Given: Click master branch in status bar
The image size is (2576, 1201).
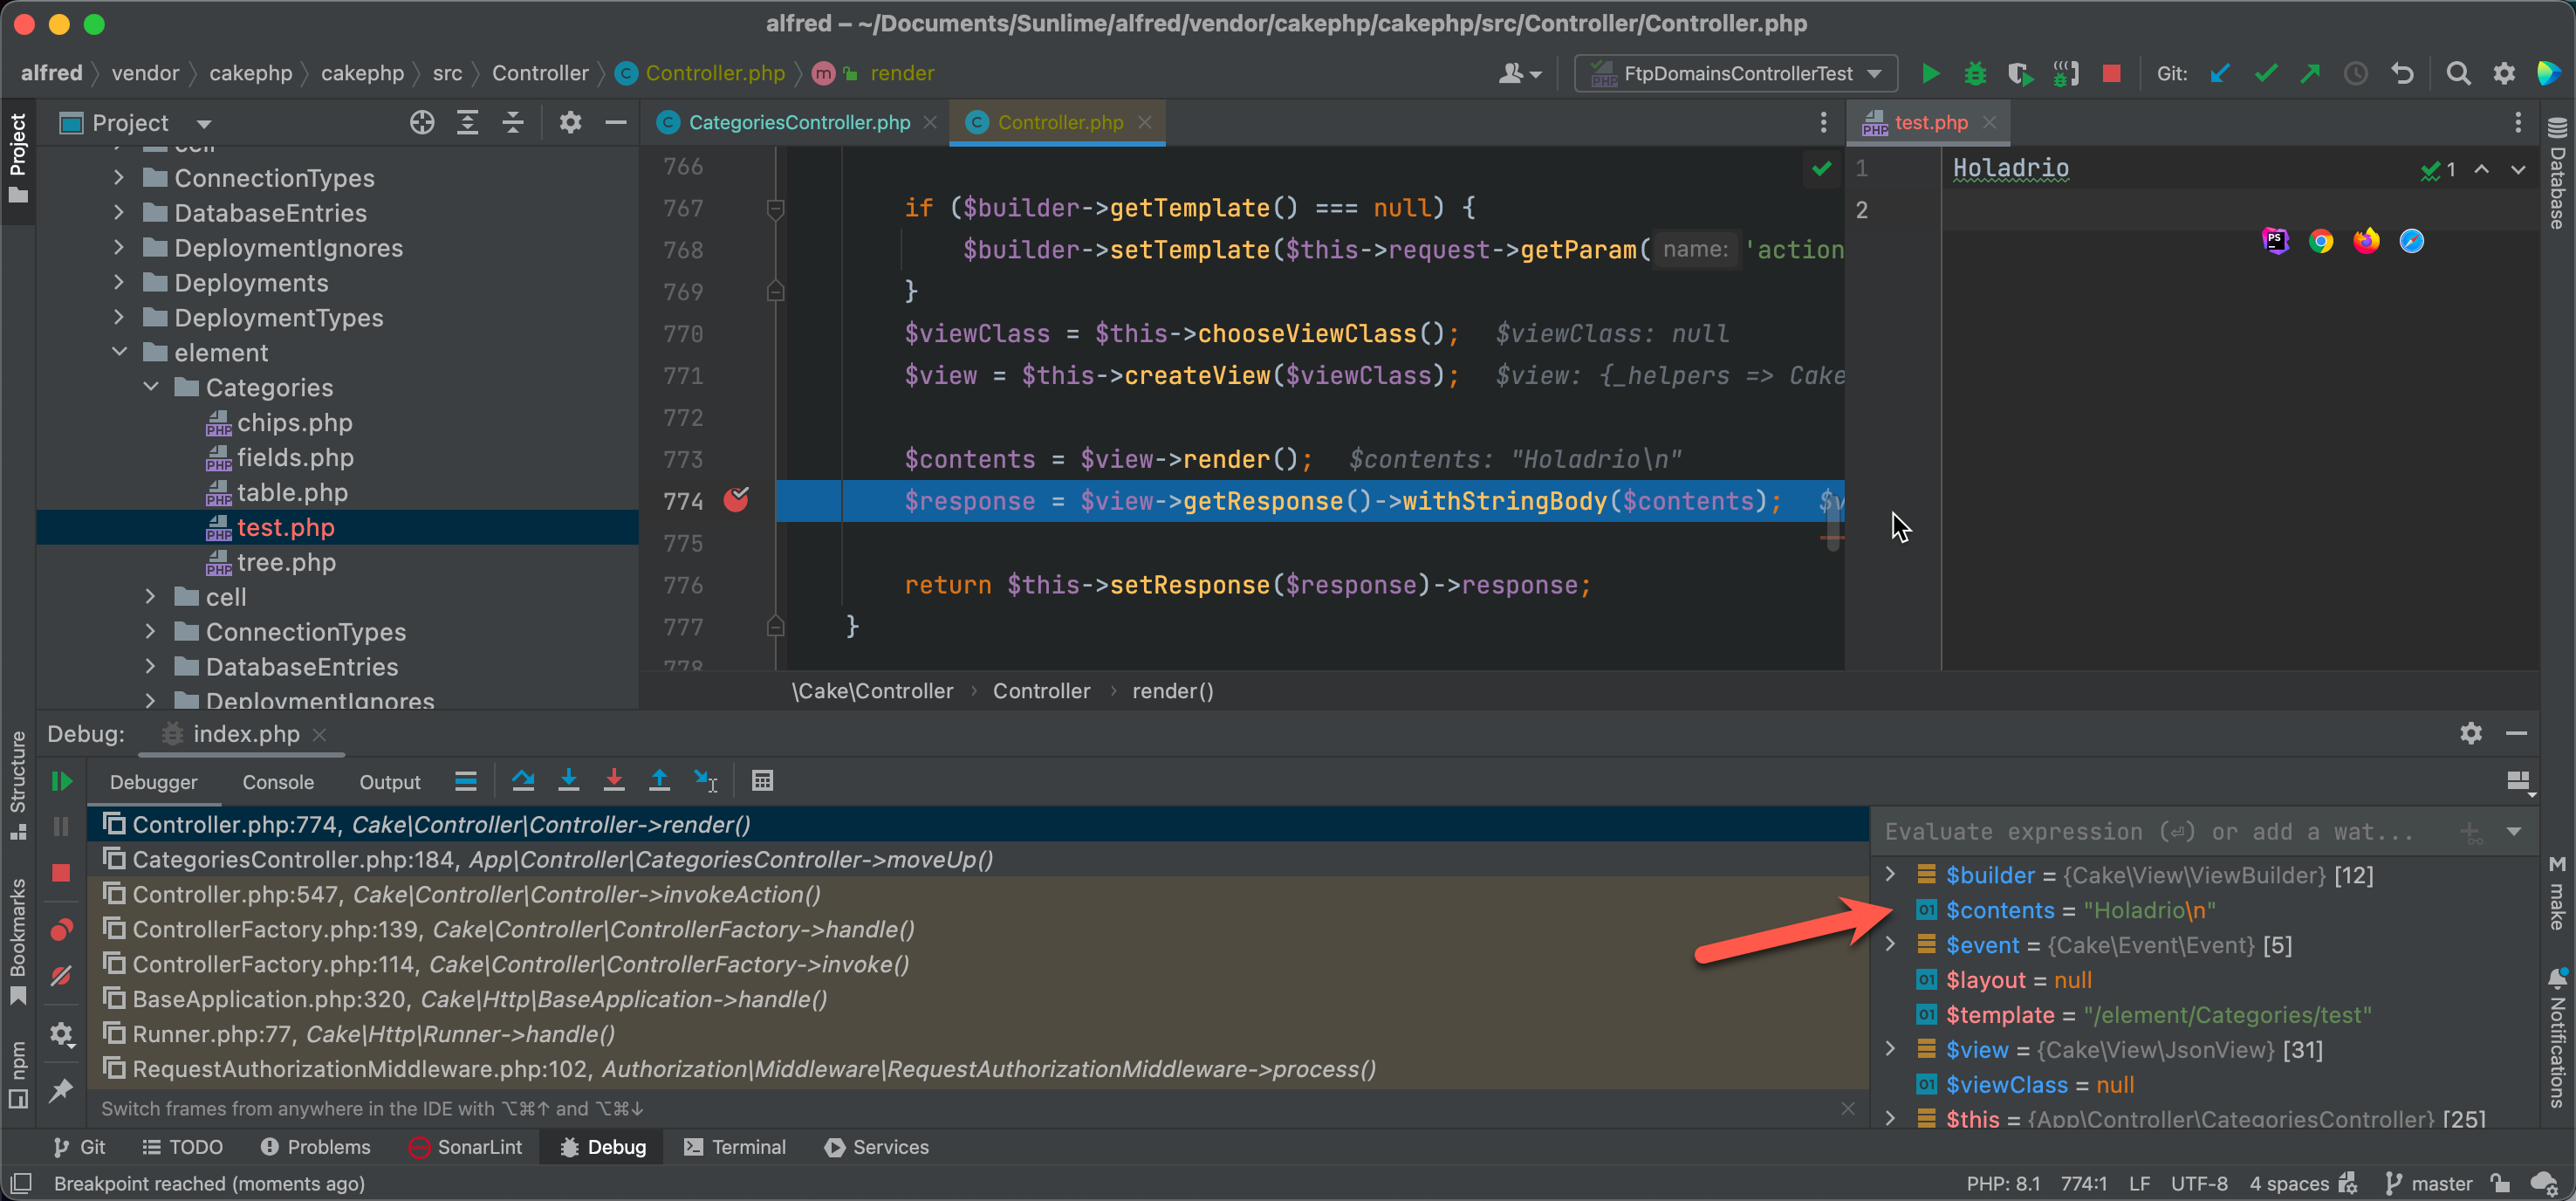Looking at the screenshot, I should click(x=2428, y=1183).
